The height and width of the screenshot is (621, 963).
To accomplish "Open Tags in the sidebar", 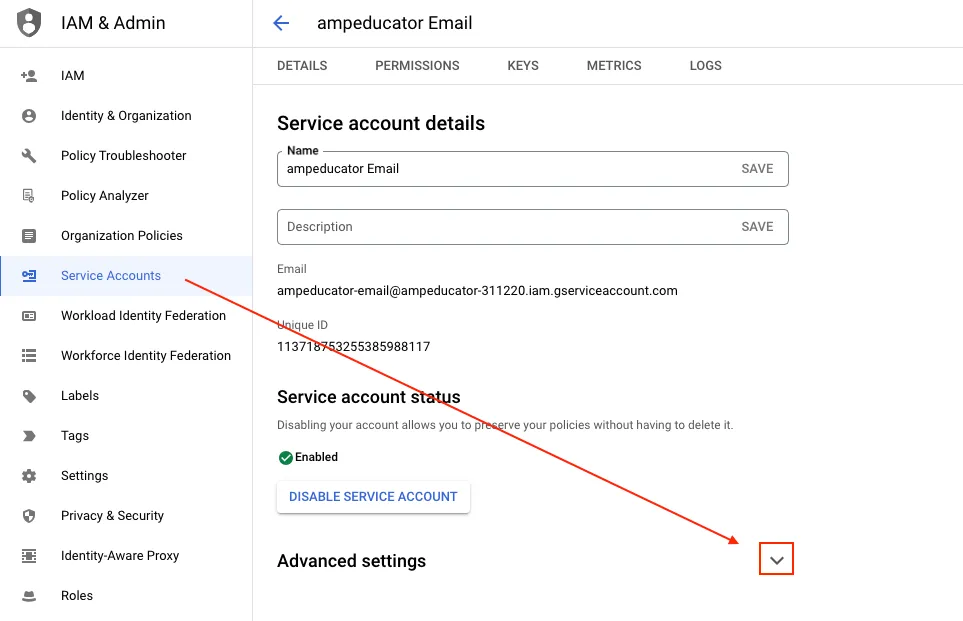I will tap(126, 436).
